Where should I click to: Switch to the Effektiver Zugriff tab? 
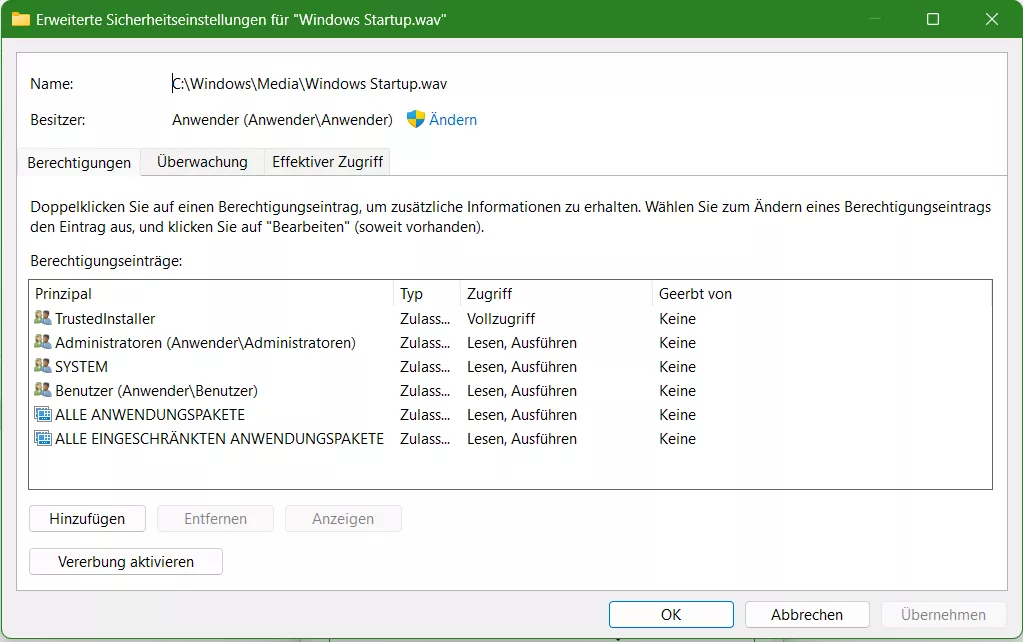328,162
